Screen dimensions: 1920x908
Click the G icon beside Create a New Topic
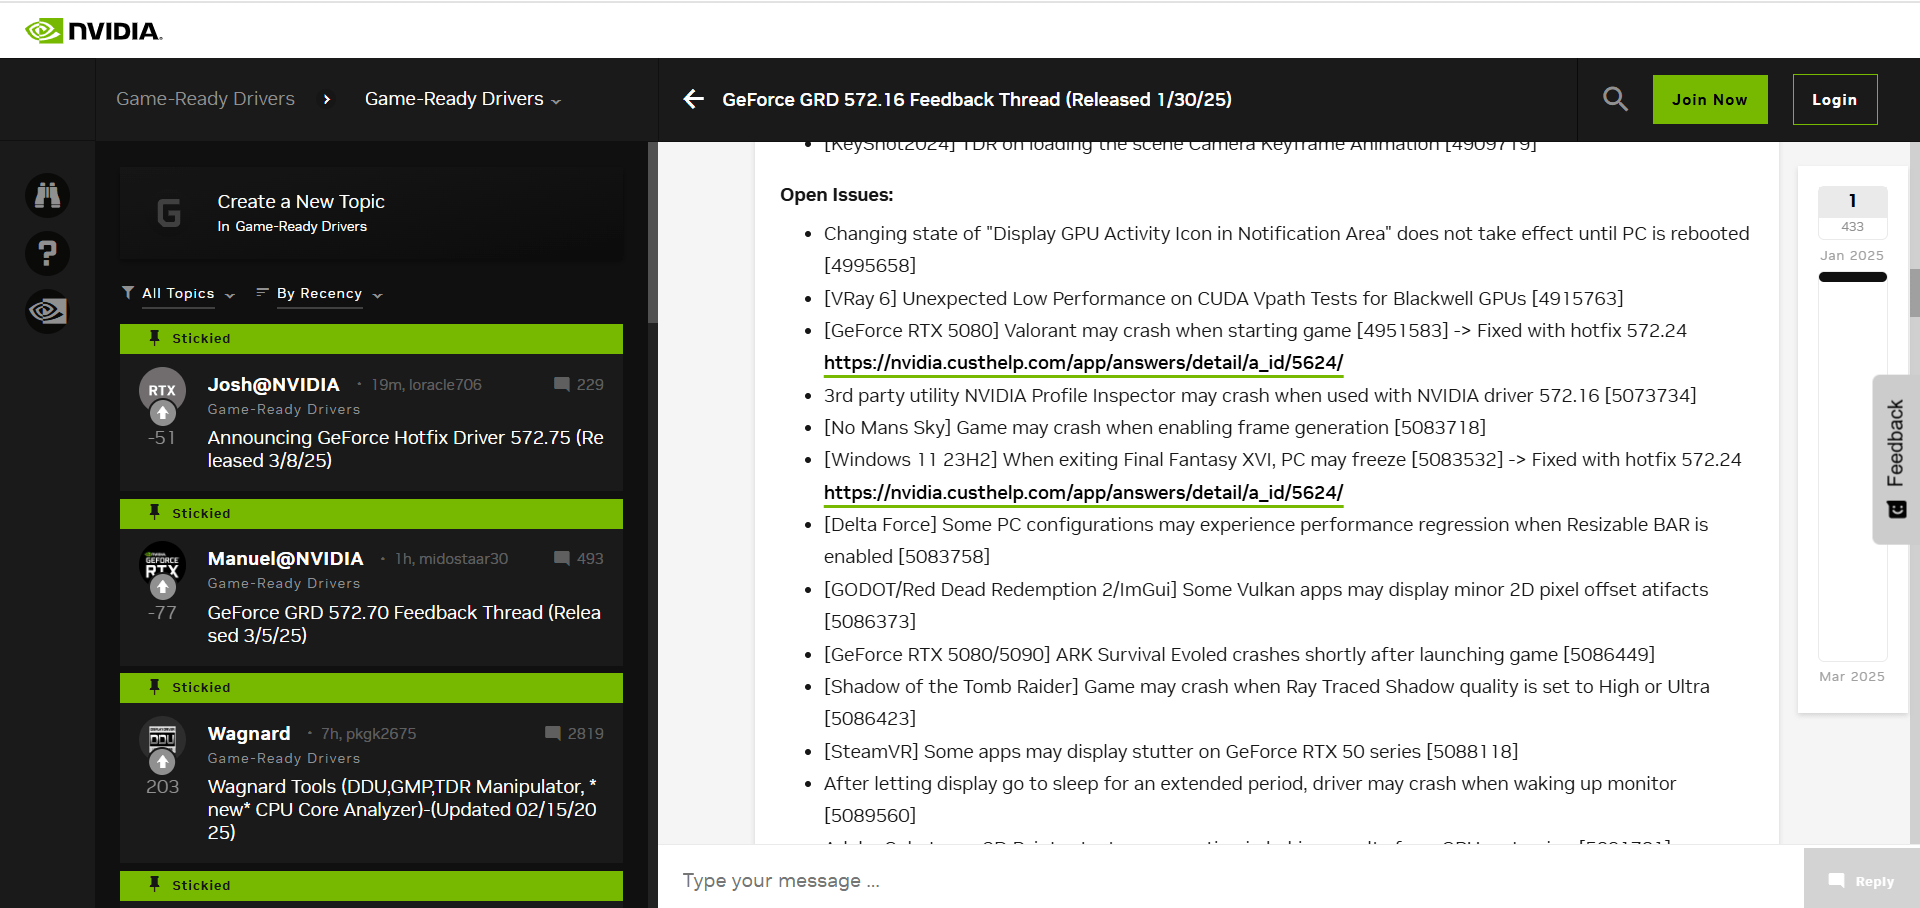[169, 212]
